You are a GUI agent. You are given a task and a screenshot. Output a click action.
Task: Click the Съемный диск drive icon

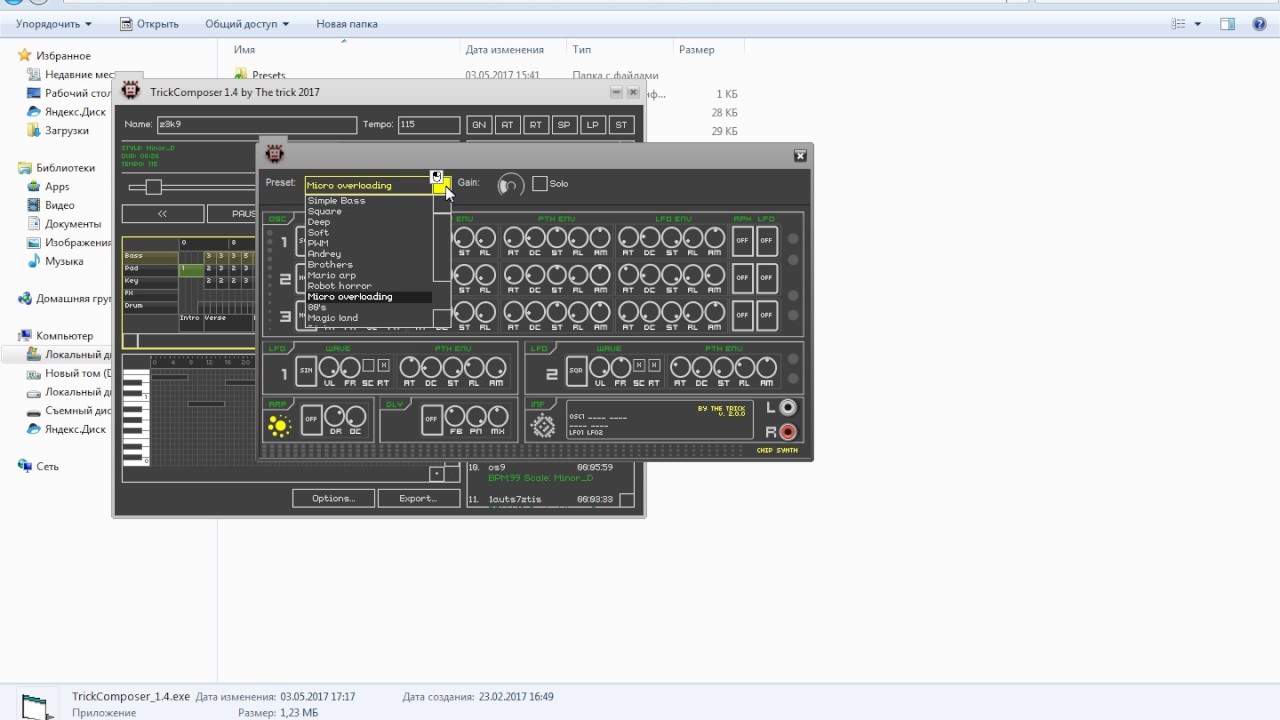(x=34, y=411)
